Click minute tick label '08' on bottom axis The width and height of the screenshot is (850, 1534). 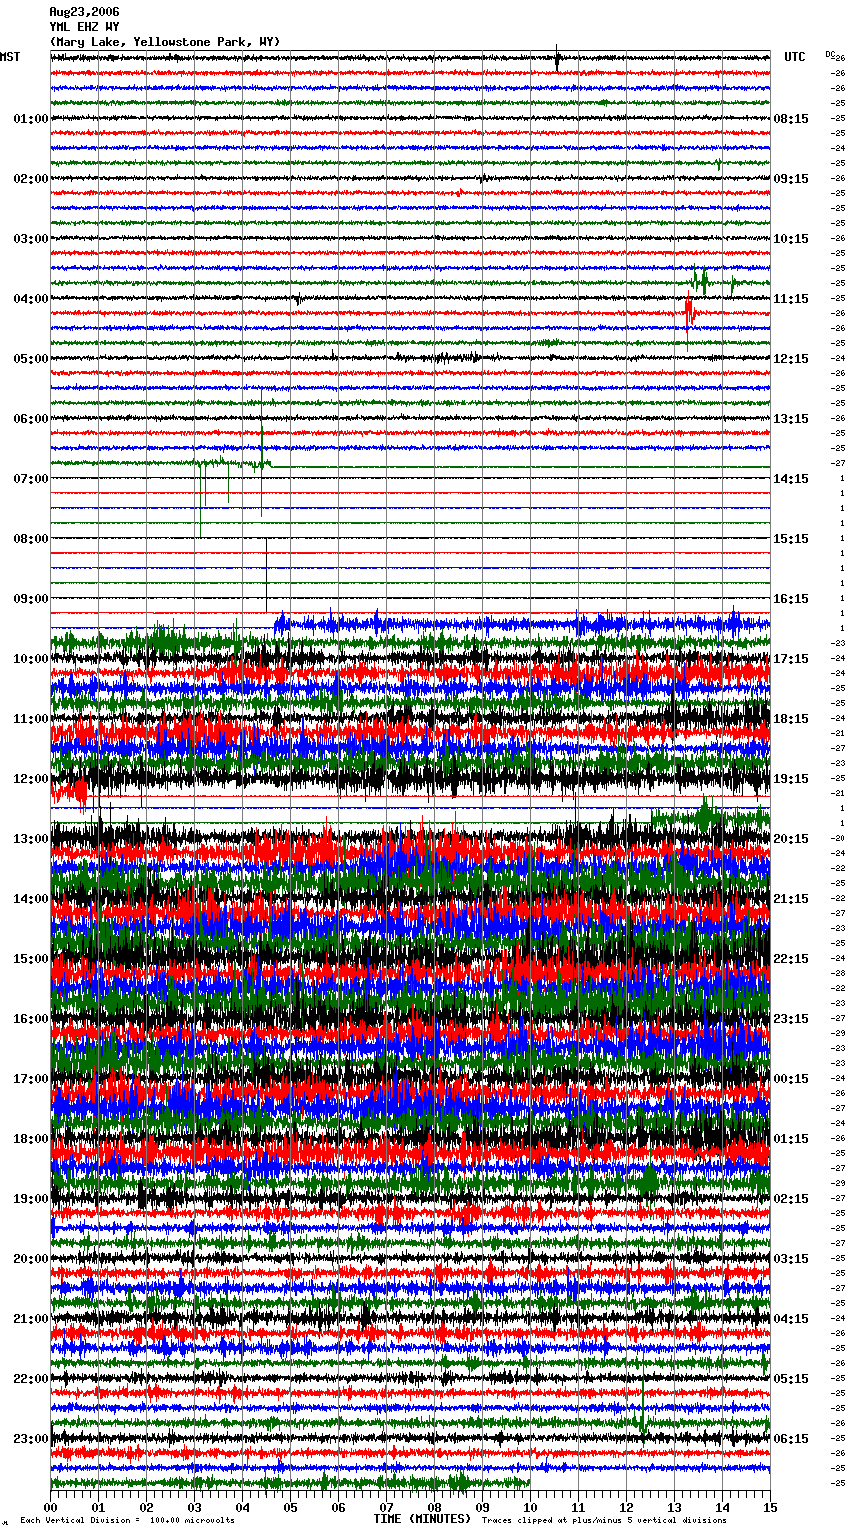coord(435,1507)
